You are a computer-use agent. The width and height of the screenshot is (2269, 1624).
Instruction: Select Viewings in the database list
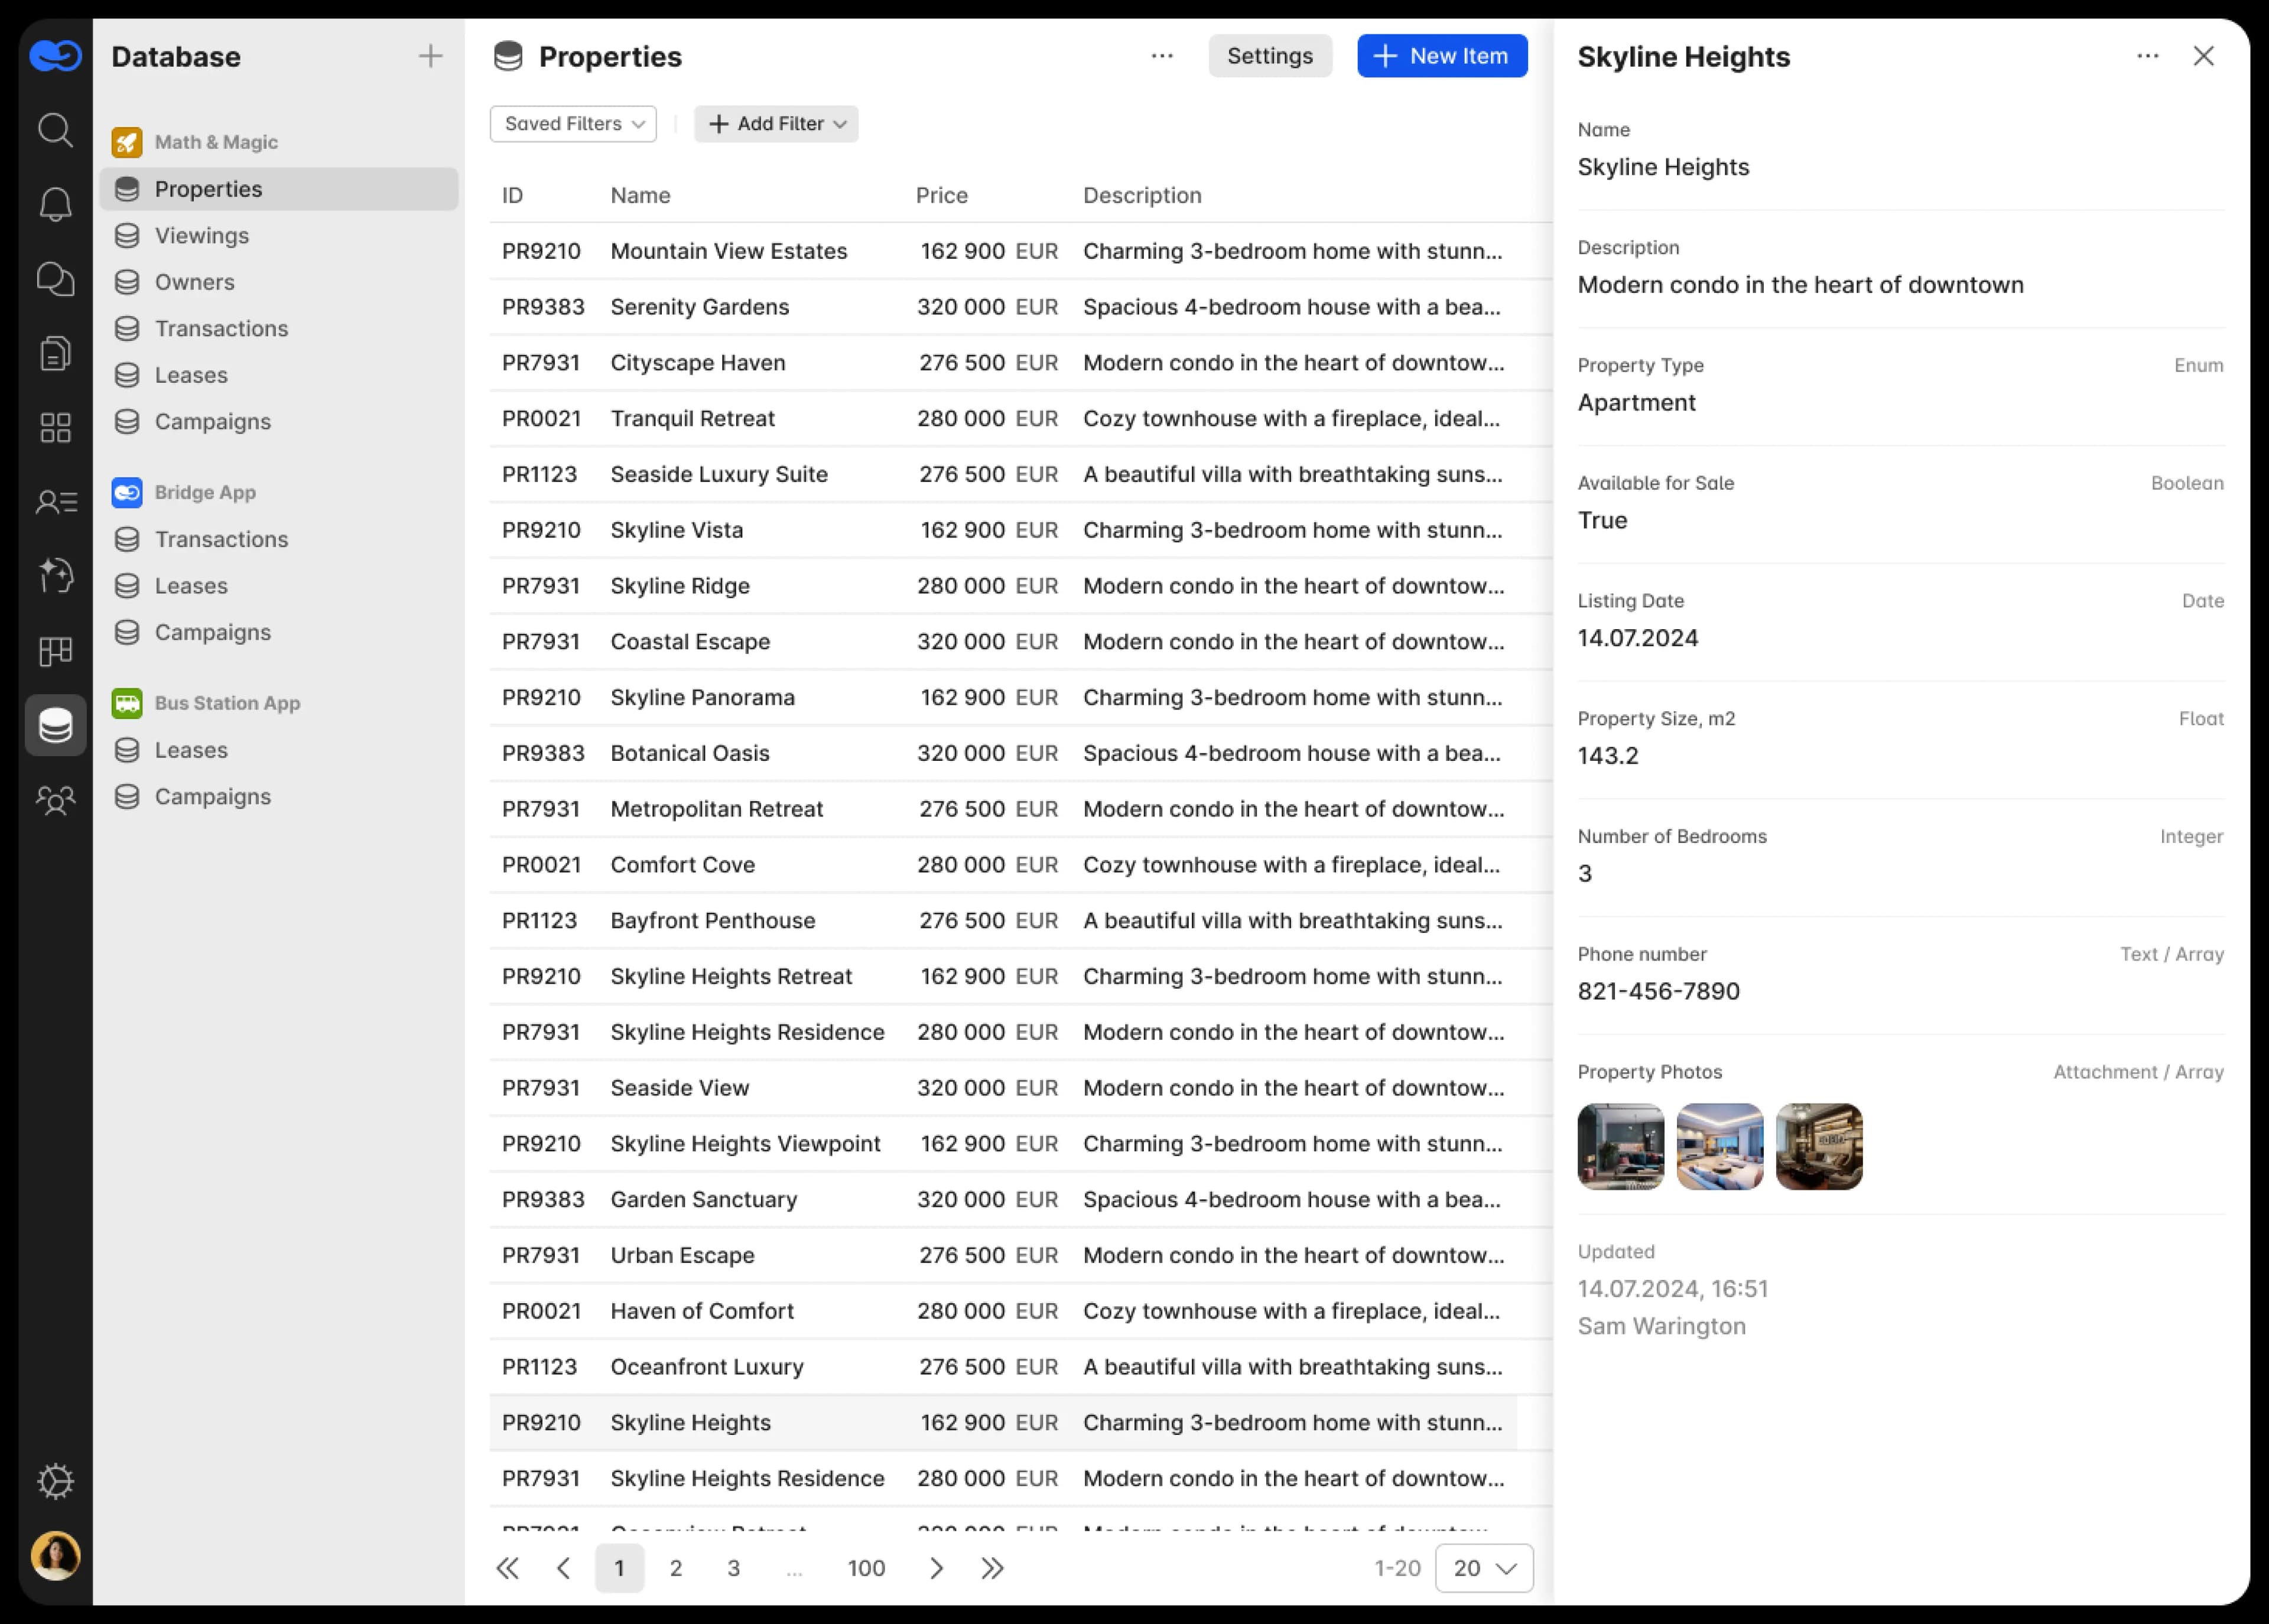tap(201, 236)
